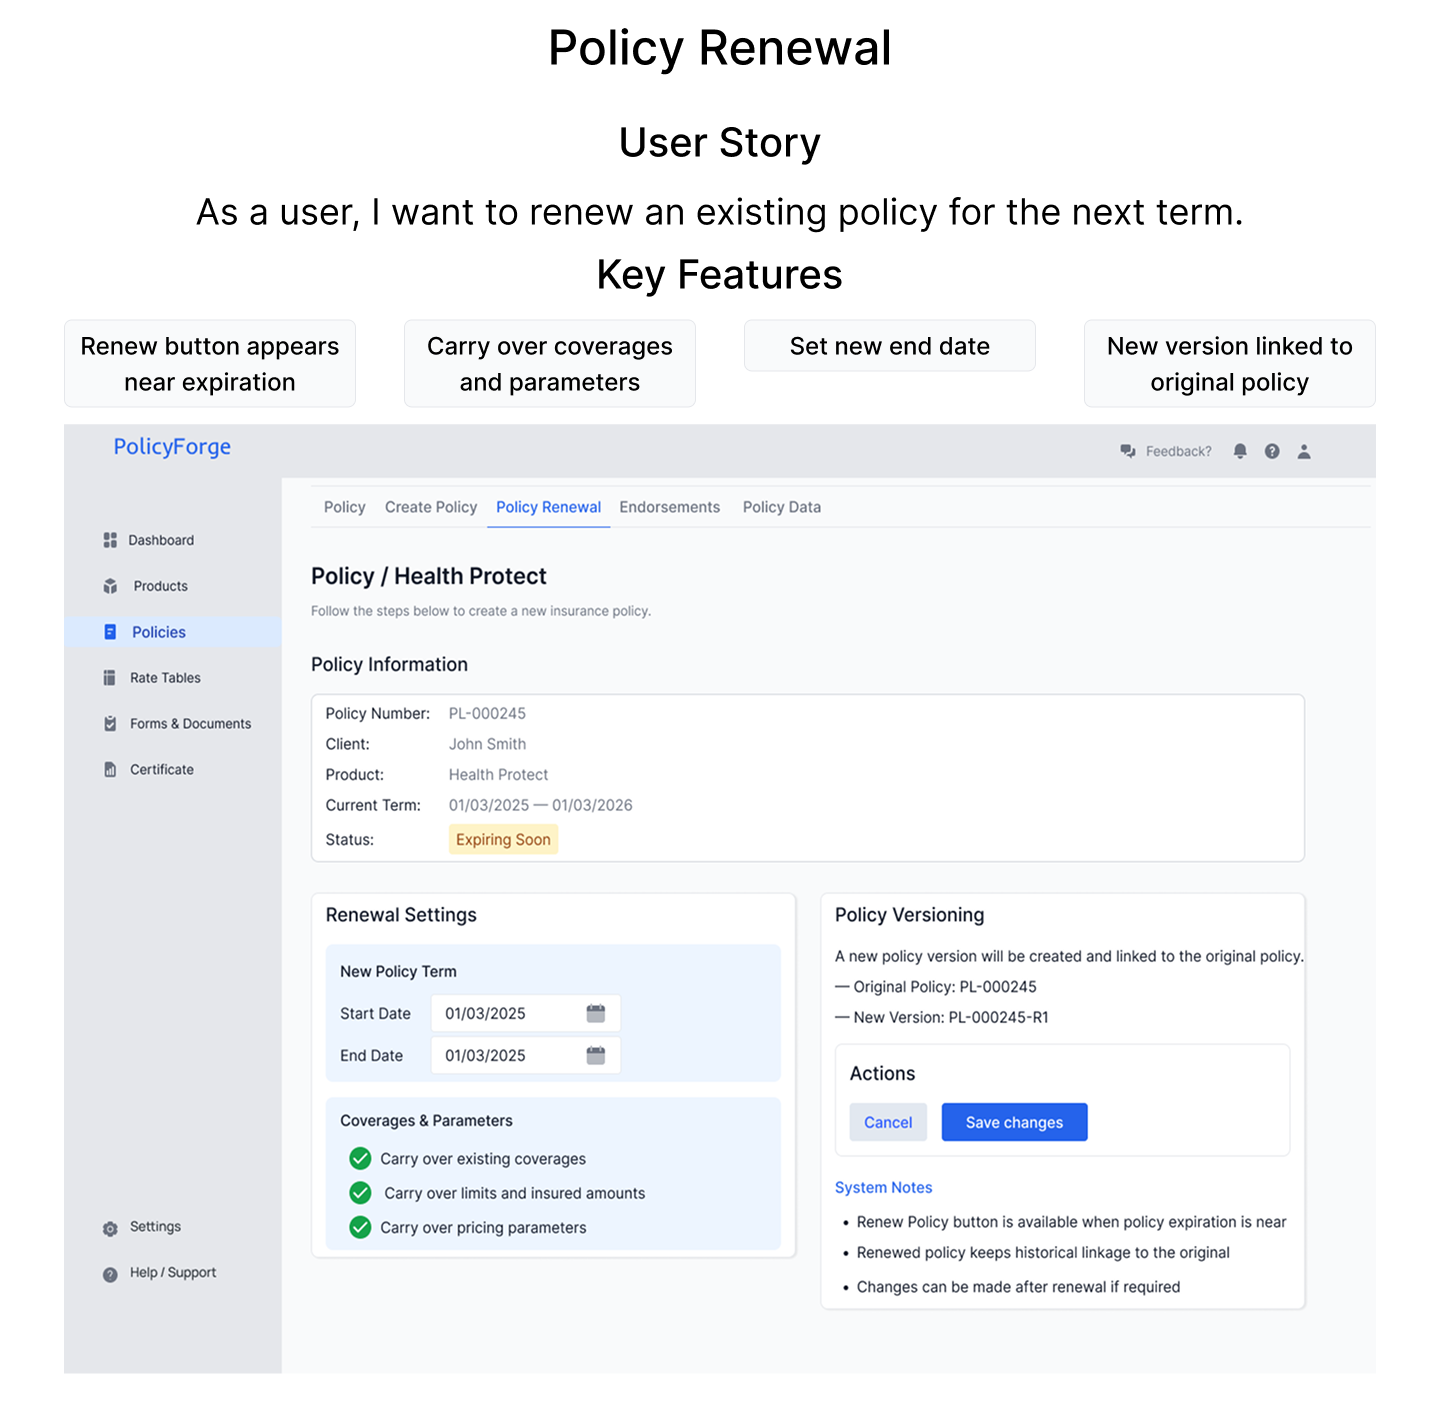This screenshot has height=1411, width=1440.
Task: Toggle Carry over pricing parameters checkbox
Action: [x=360, y=1227]
